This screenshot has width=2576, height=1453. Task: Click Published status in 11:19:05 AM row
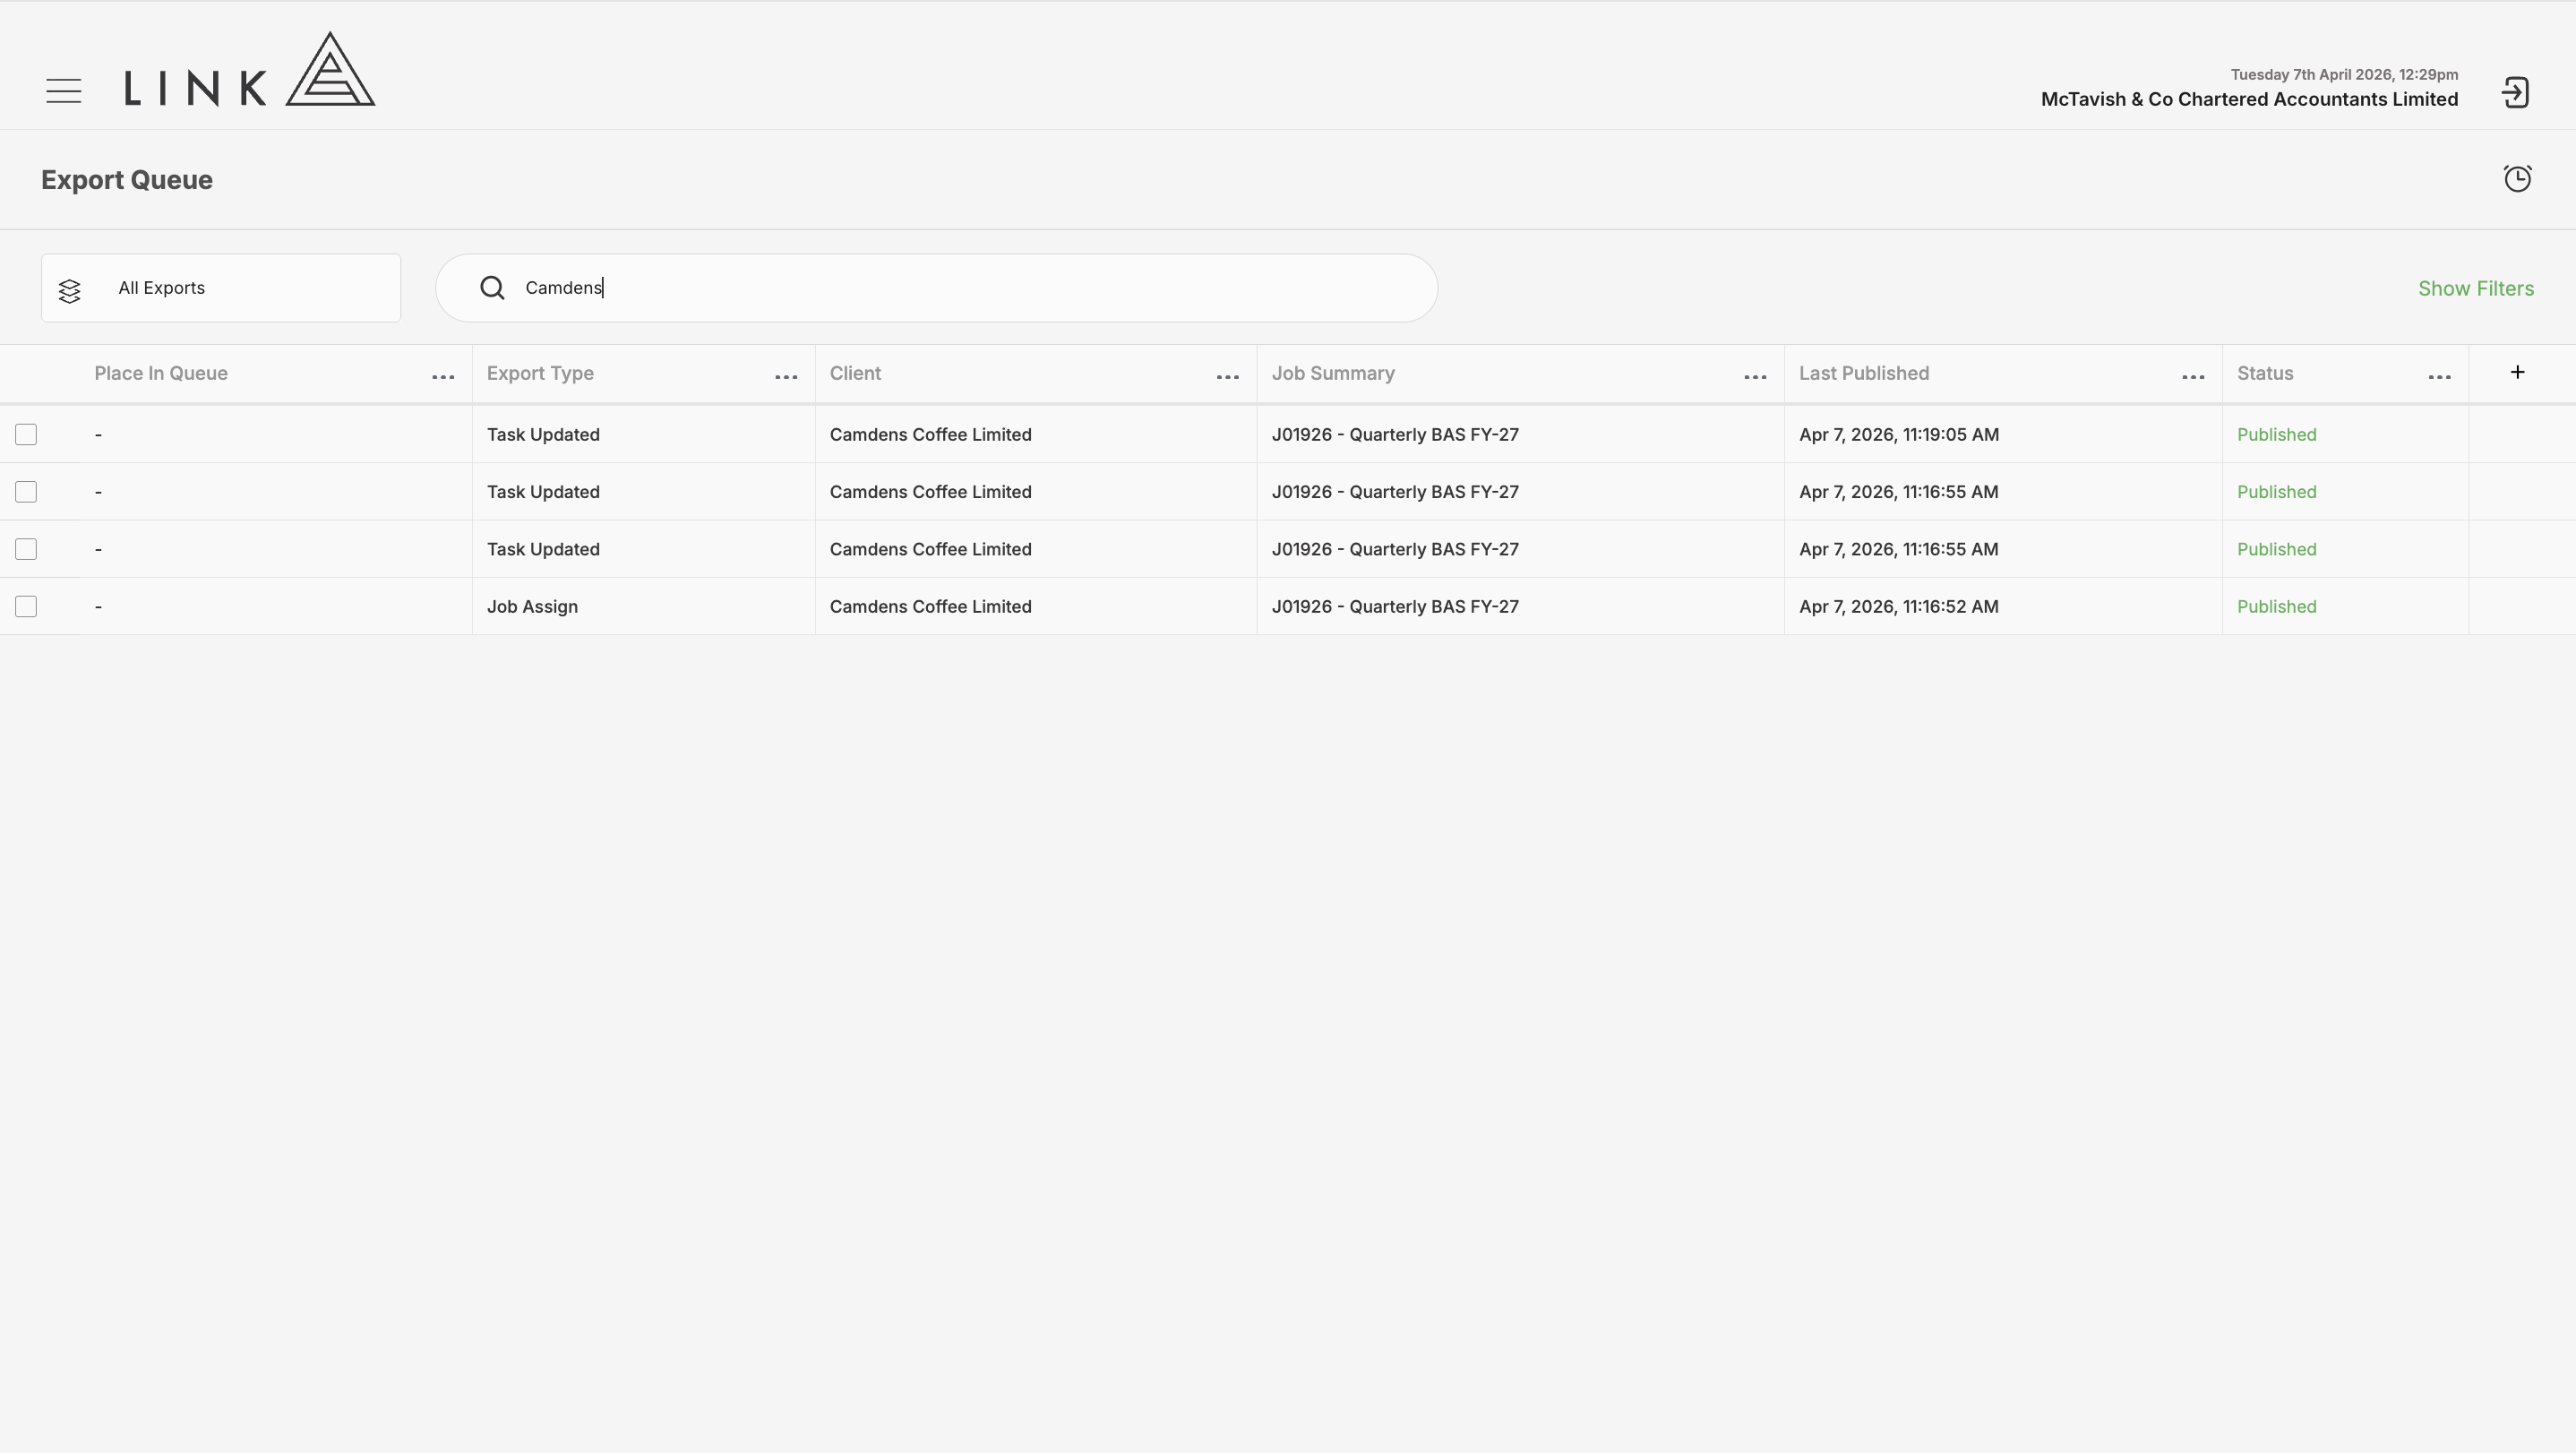[x=2276, y=434]
